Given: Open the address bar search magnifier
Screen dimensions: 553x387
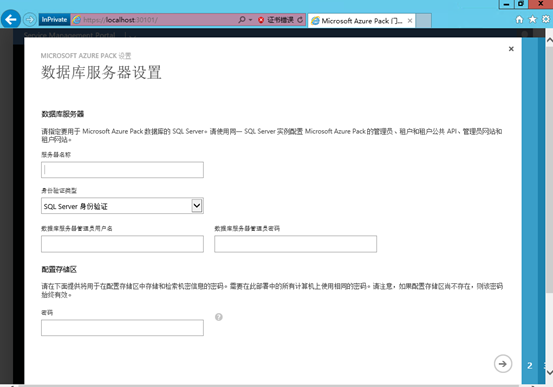Looking at the screenshot, I should tap(242, 20).
